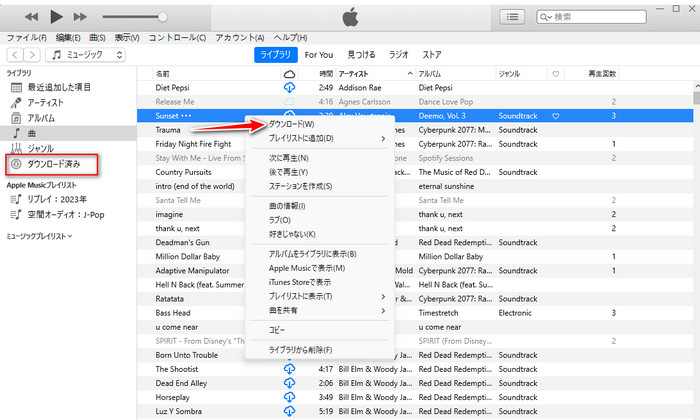Sort by the アーティスト column header
This screenshot has height=420, width=700.
click(375, 74)
